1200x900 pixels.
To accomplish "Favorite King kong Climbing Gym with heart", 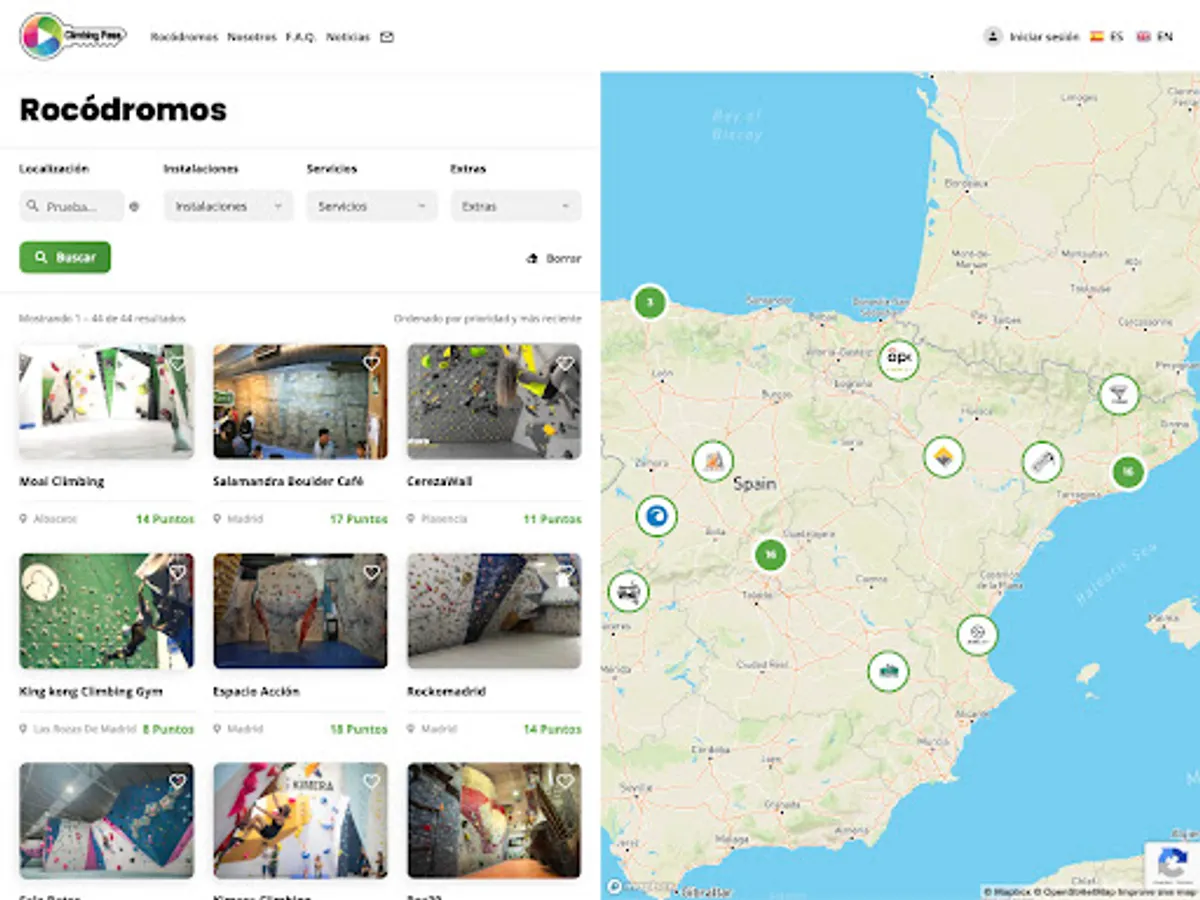I will coord(177,573).
